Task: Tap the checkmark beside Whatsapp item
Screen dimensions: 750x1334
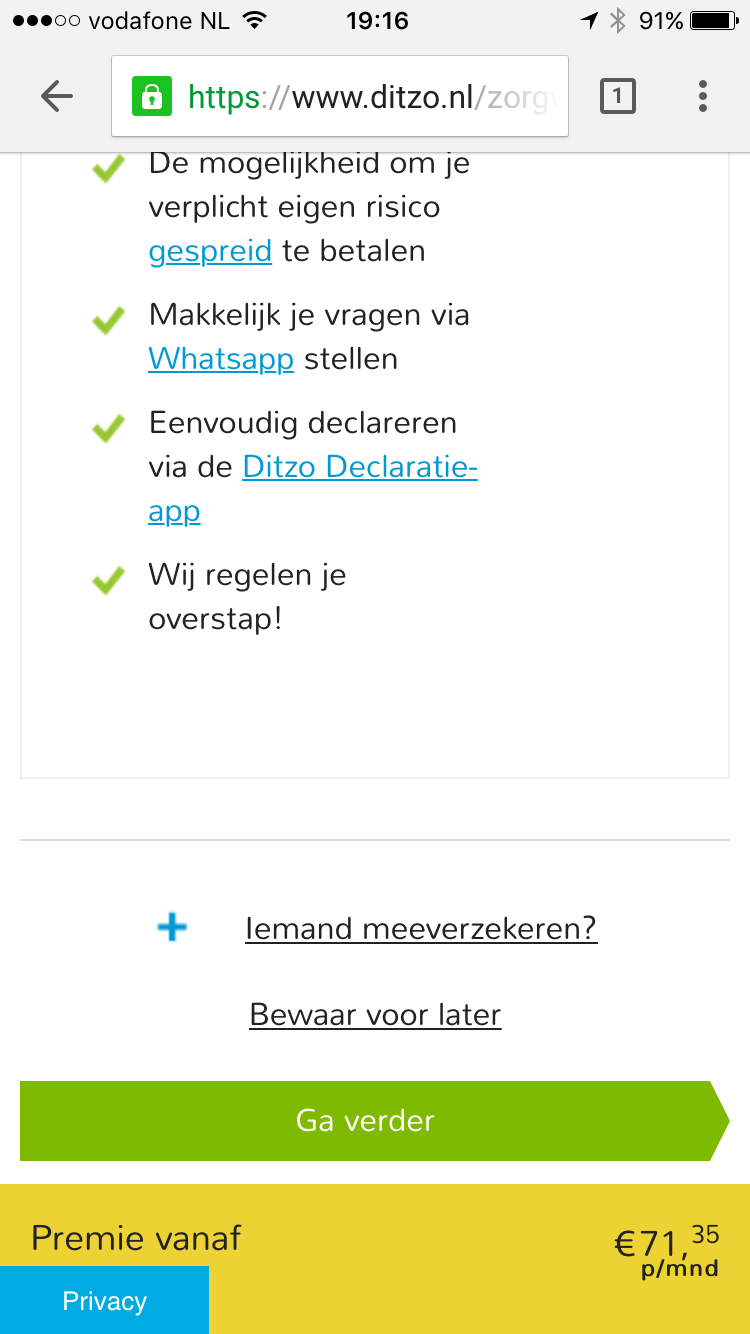Action: point(108,321)
